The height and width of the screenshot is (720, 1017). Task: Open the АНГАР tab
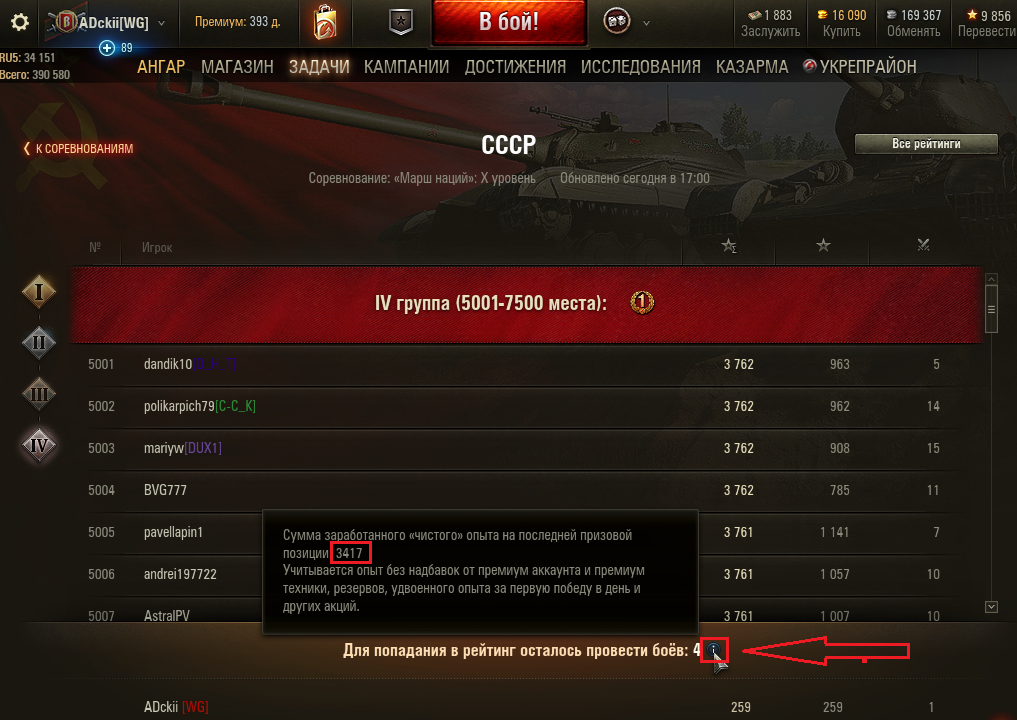[161, 67]
